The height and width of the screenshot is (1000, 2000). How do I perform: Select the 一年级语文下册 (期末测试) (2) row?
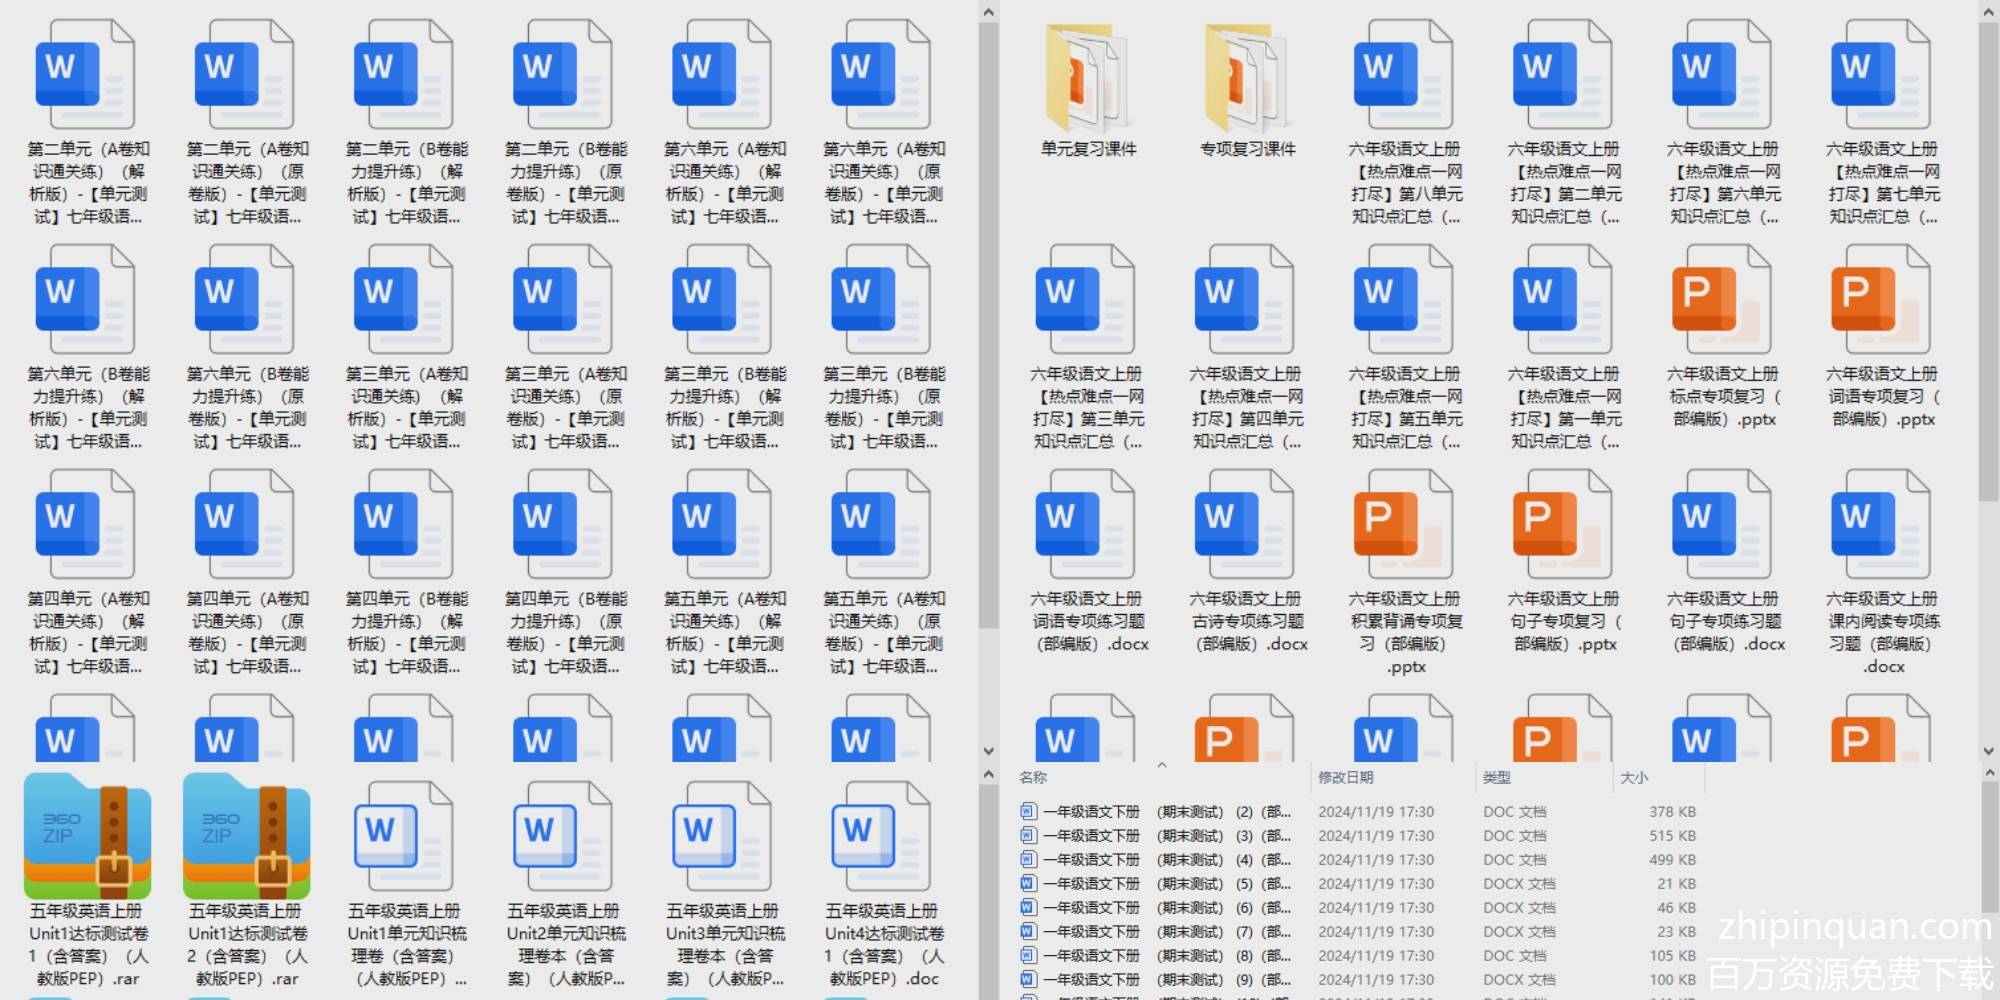click(x=1160, y=812)
